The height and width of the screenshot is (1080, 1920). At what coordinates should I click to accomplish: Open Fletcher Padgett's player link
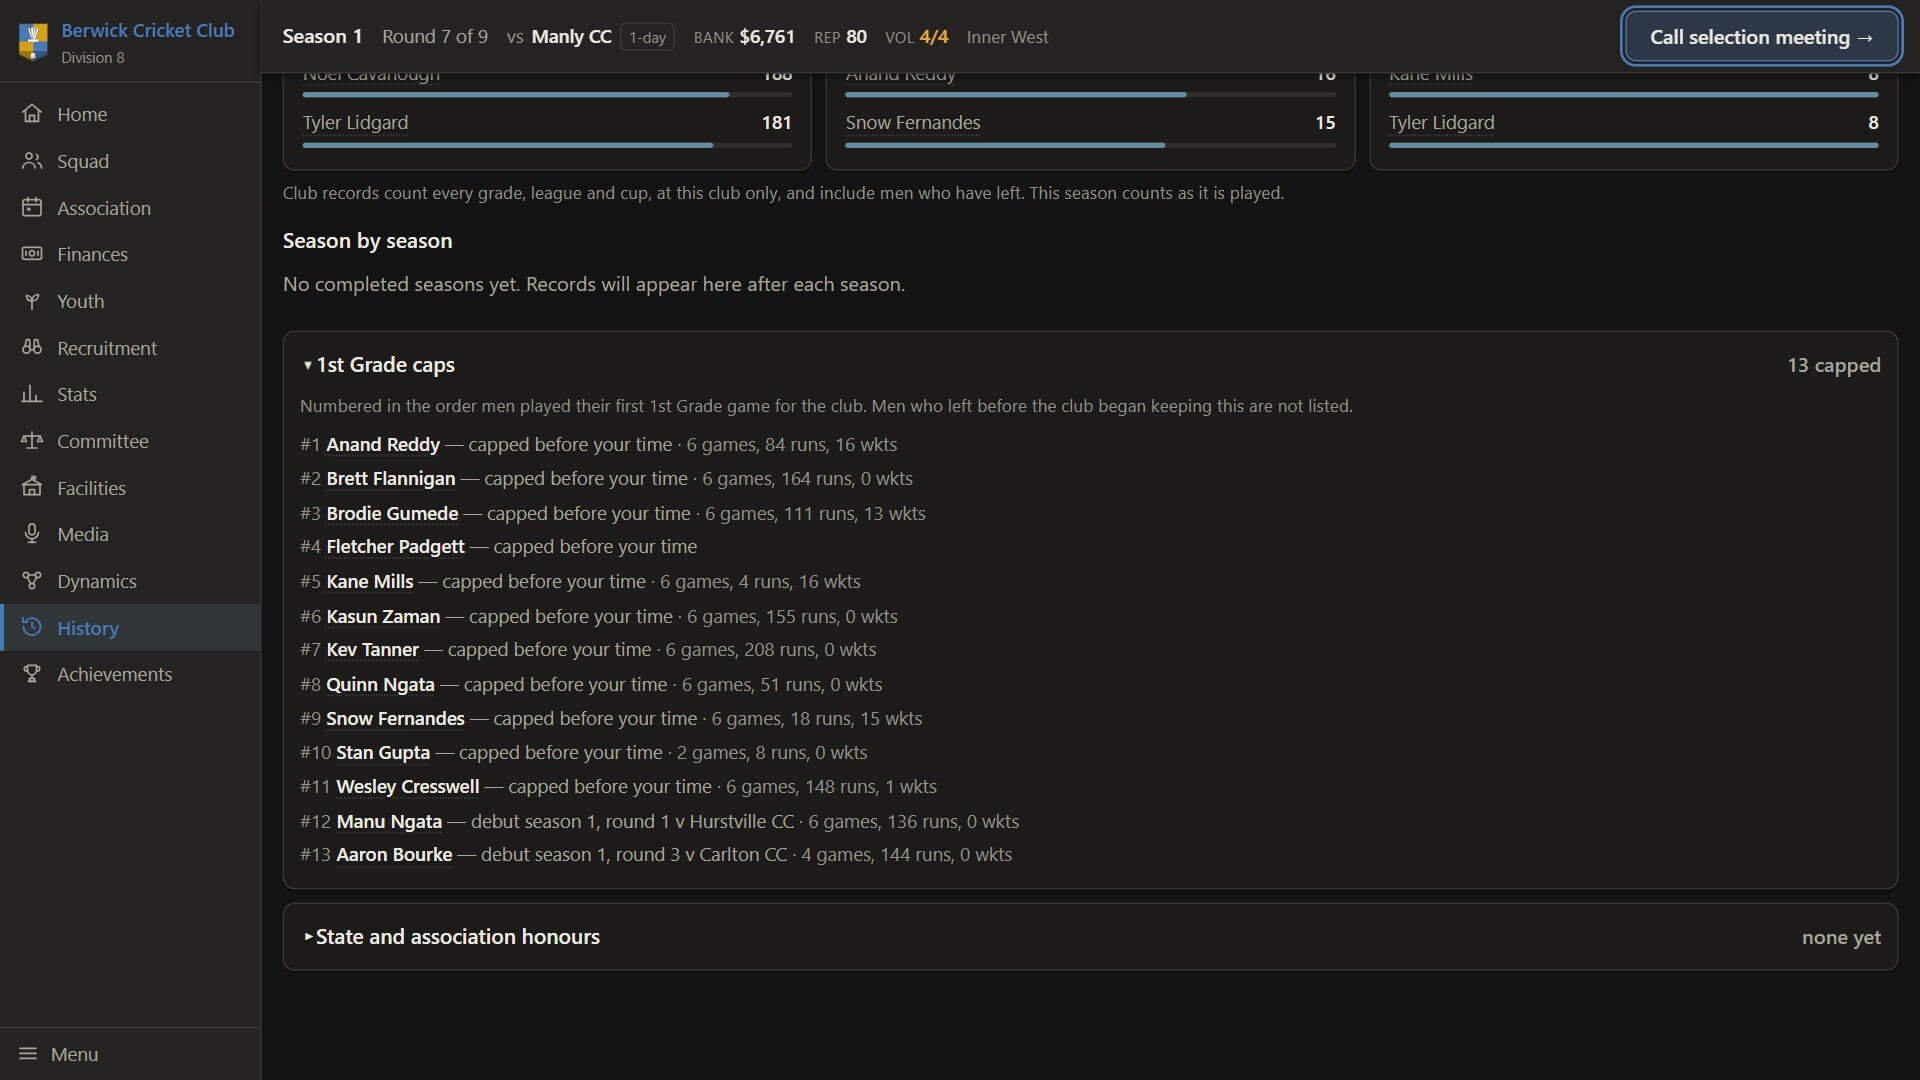point(395,547)
